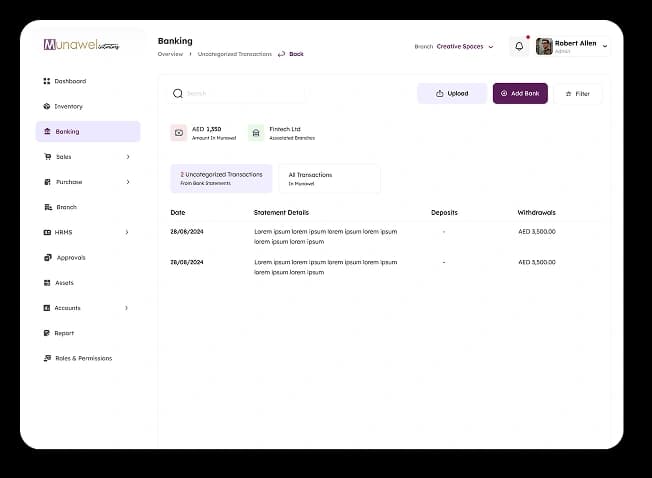This screenshot has height=478, width=652.
Task: Click the upload arrow icon
Action: [440, 94]
